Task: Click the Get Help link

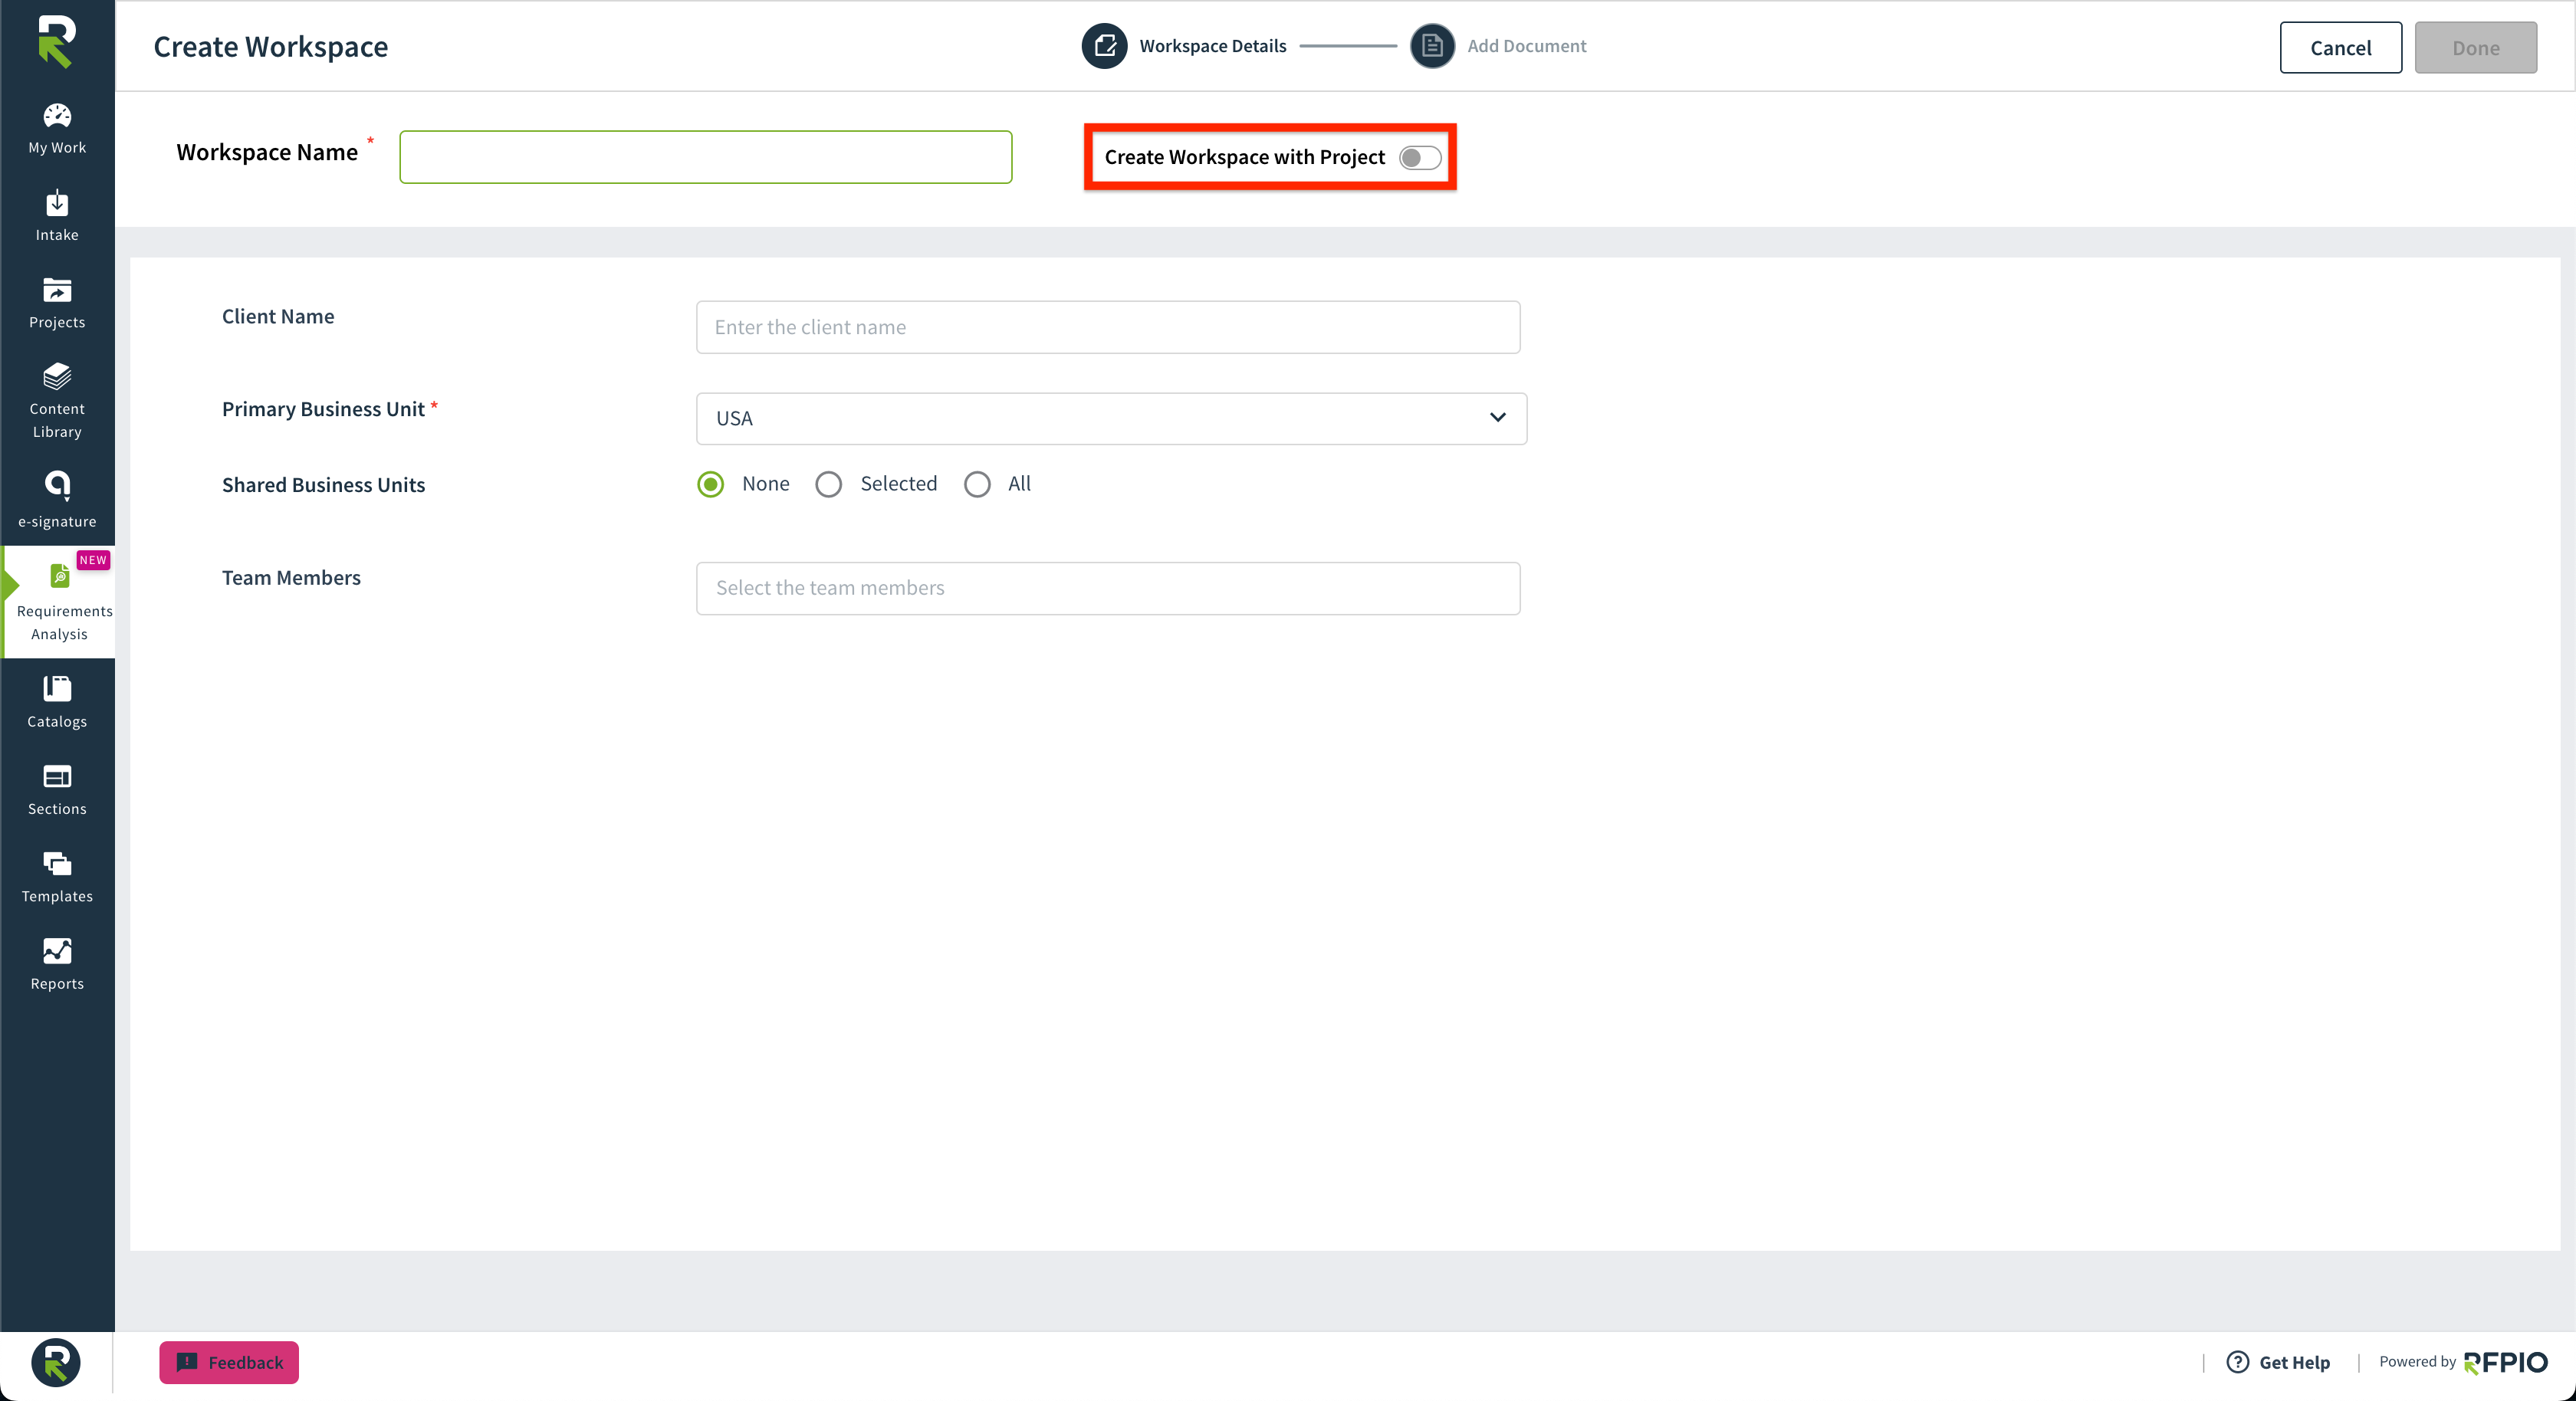Action: tap(2294, 1362)
